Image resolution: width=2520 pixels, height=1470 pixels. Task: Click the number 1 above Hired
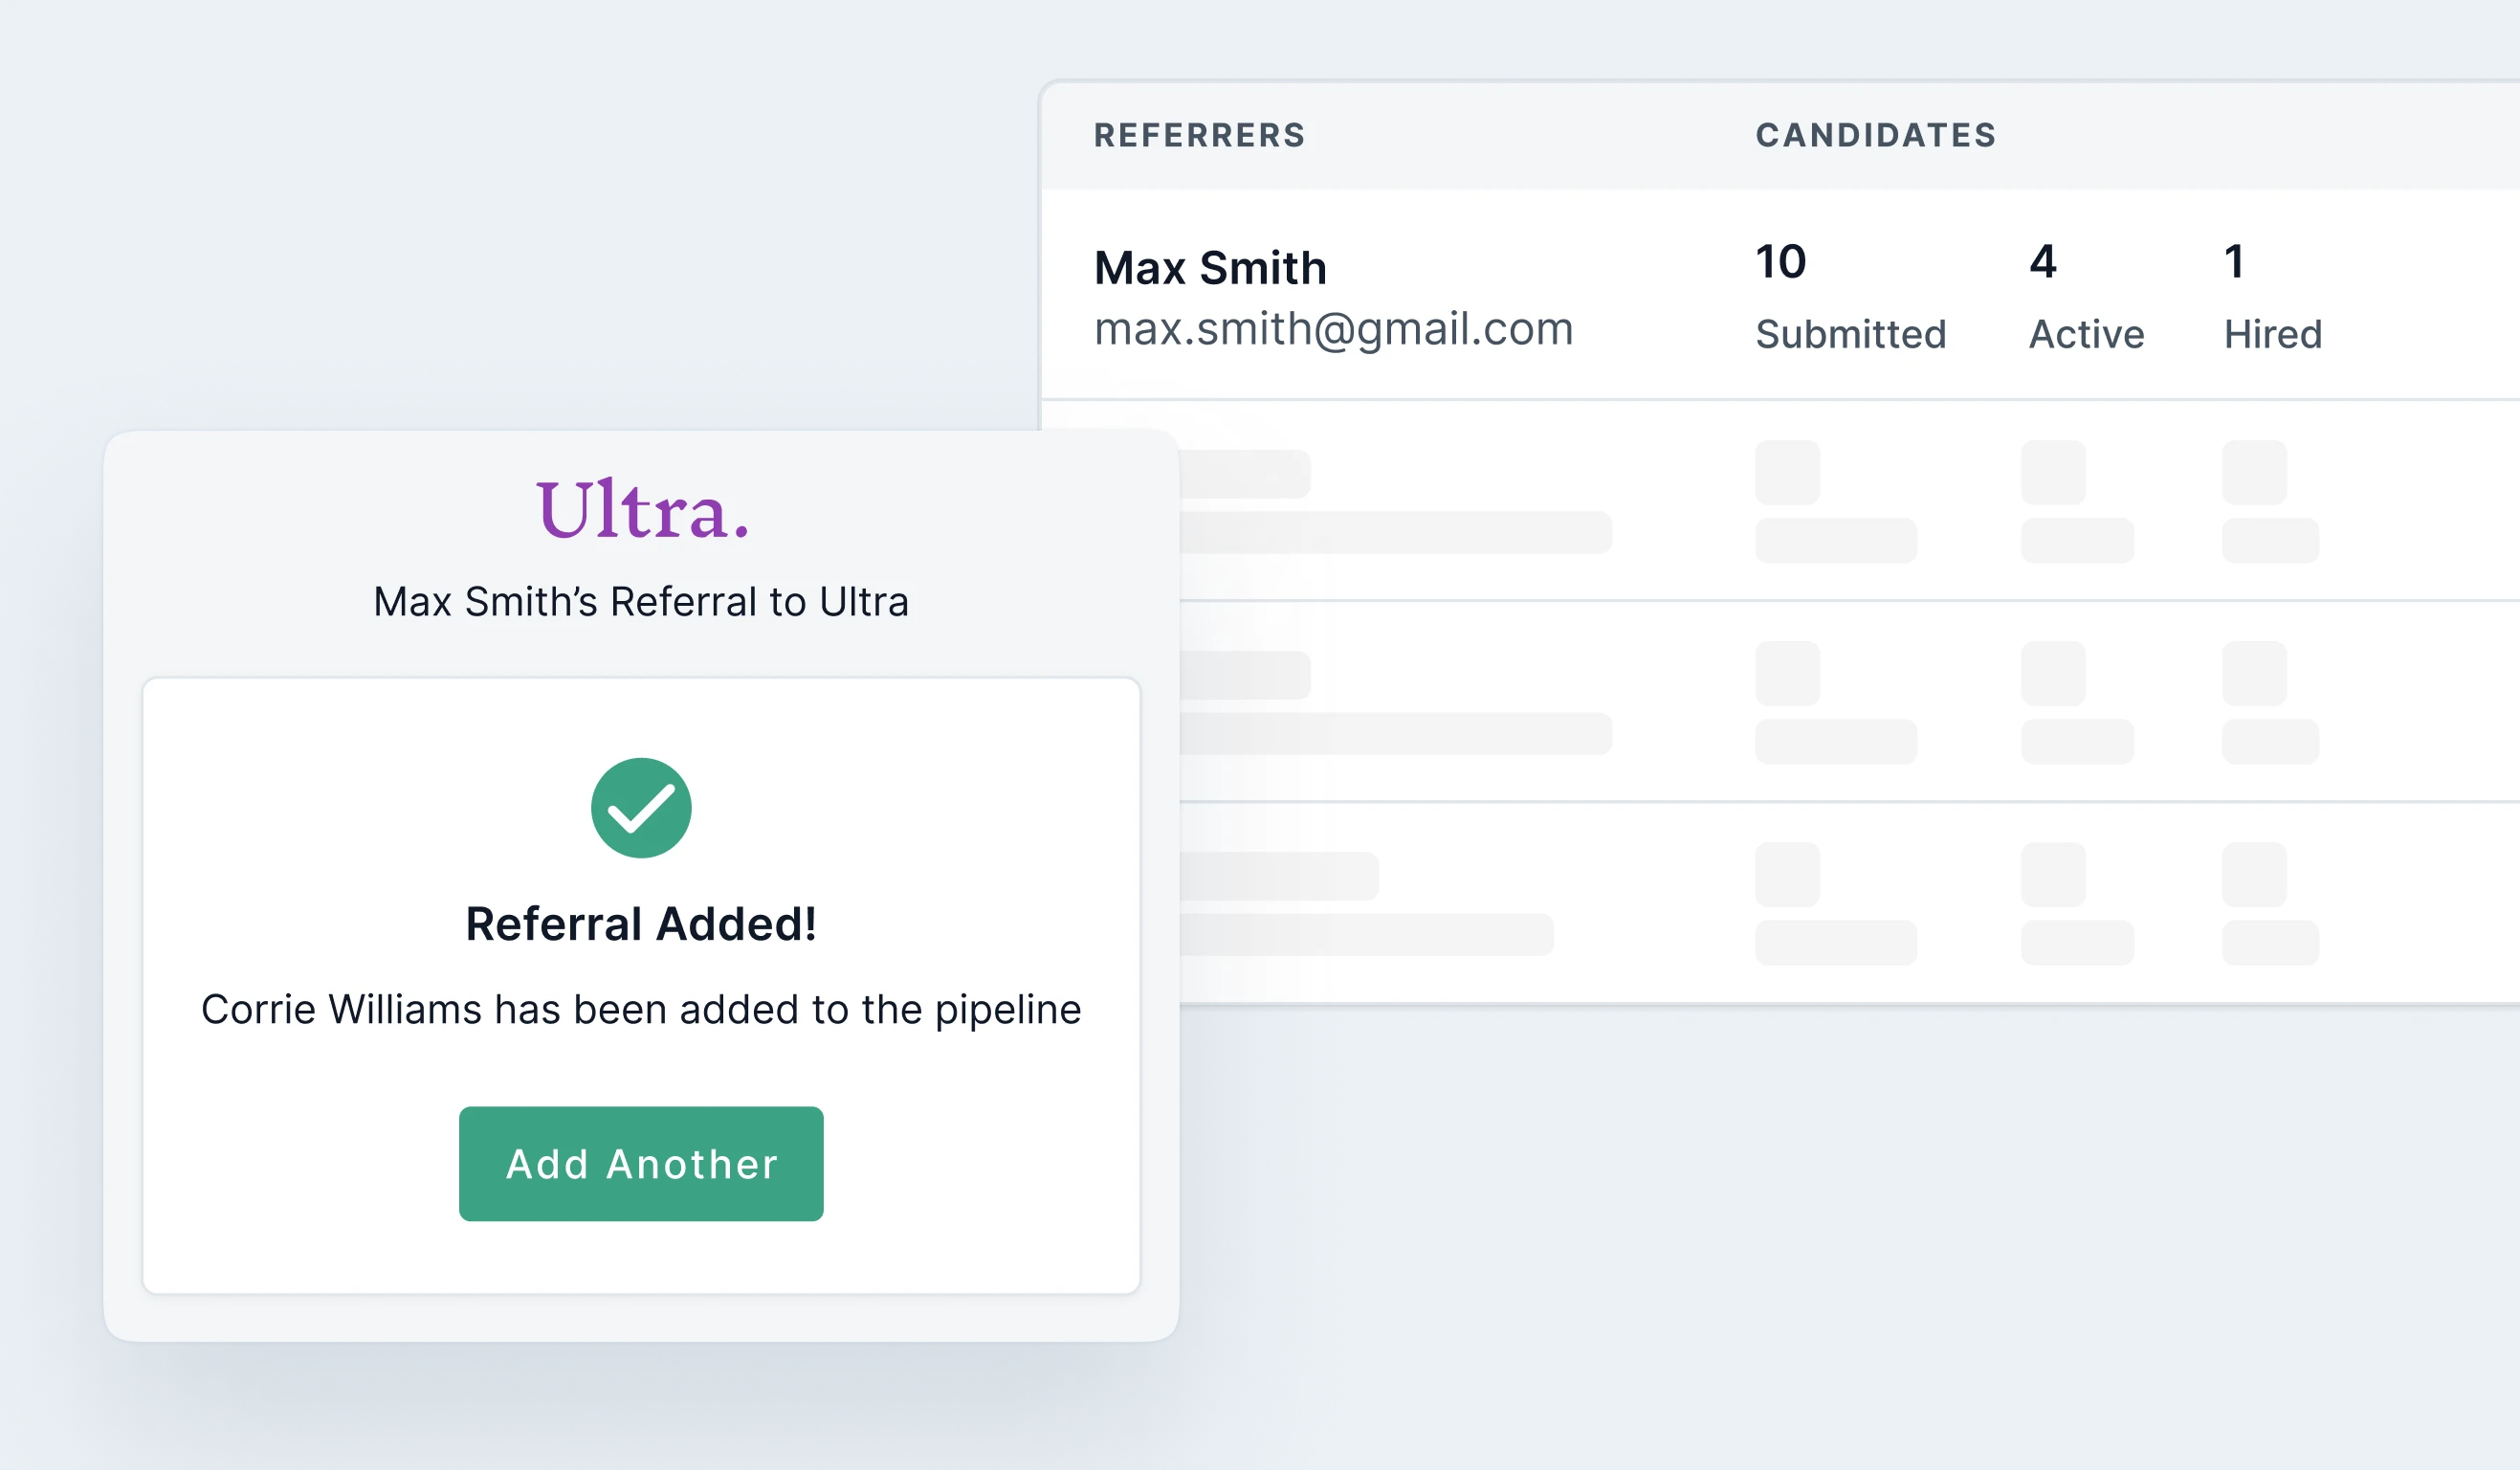(x=2234, y=262)
